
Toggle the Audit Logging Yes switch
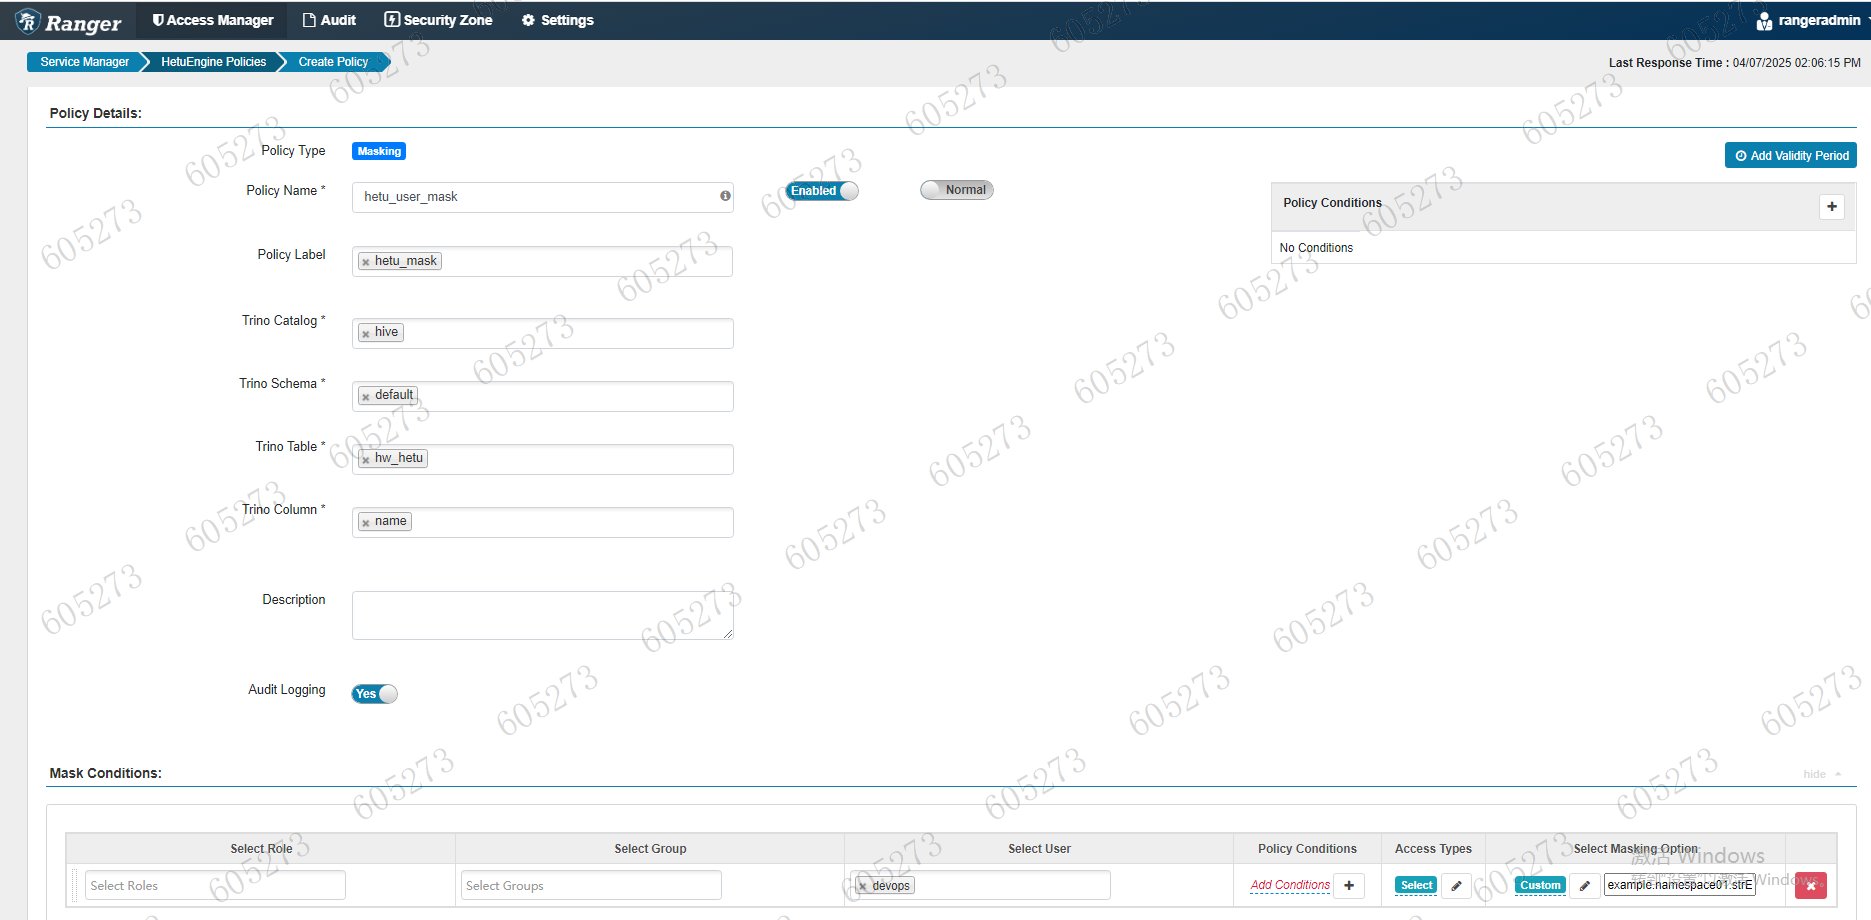coord(374,694)
